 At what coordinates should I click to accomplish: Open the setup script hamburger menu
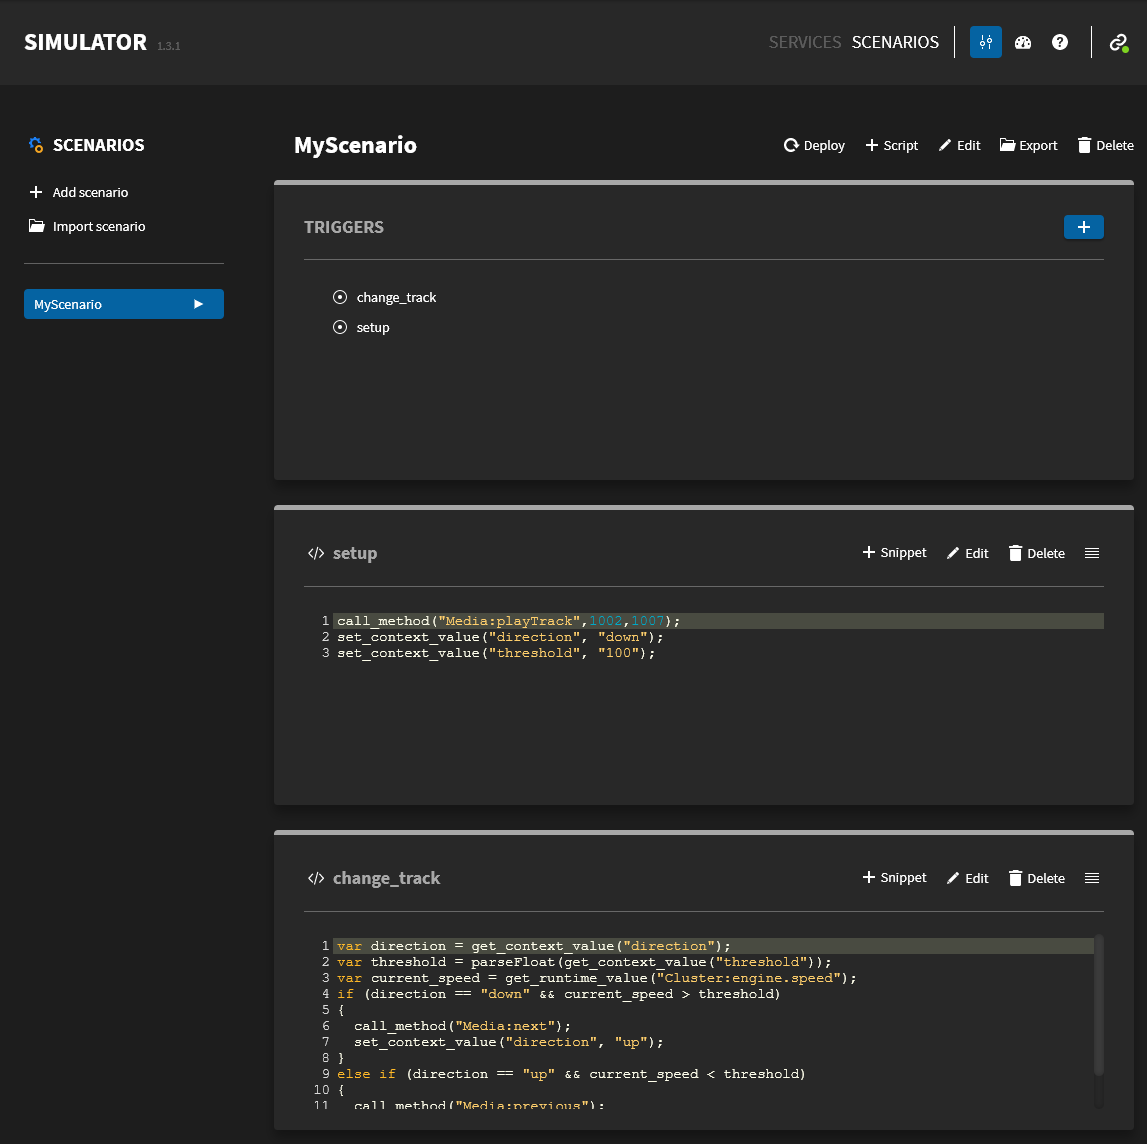[x=1092, y=553]
